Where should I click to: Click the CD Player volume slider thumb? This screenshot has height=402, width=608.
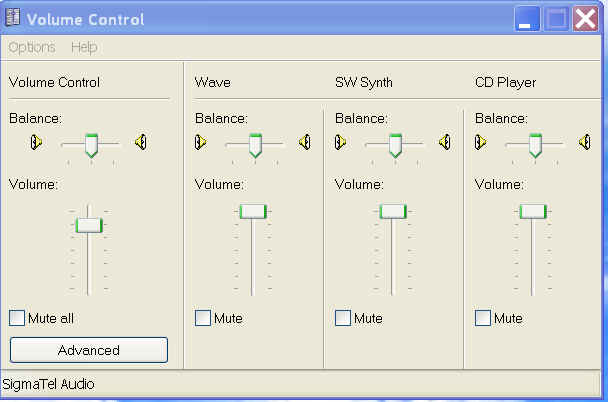[x=533, y=210]
